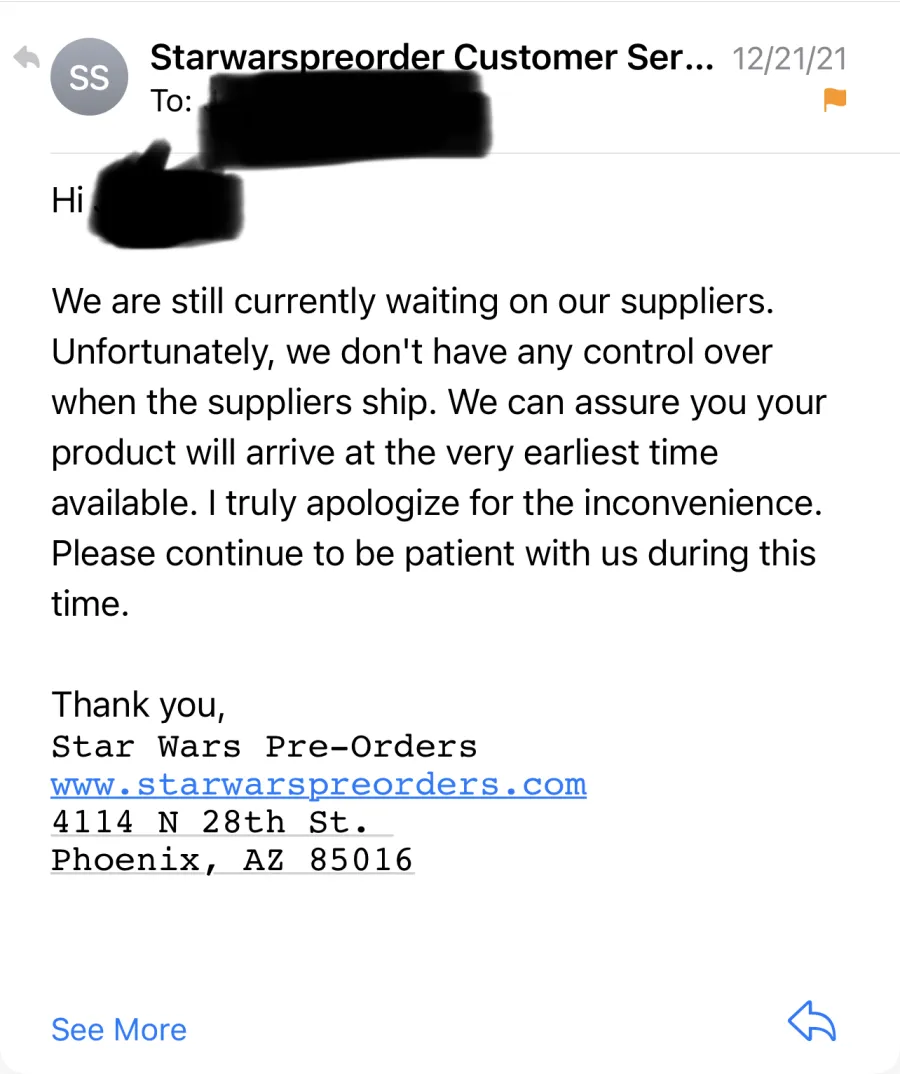
Task: Tap the Please continue to be patient line
Action: (434, 553)
